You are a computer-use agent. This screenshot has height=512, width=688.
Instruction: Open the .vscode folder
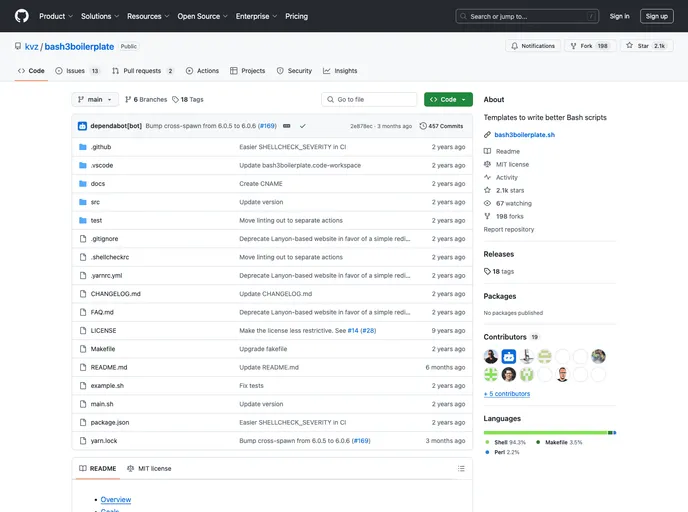[102, 165]
